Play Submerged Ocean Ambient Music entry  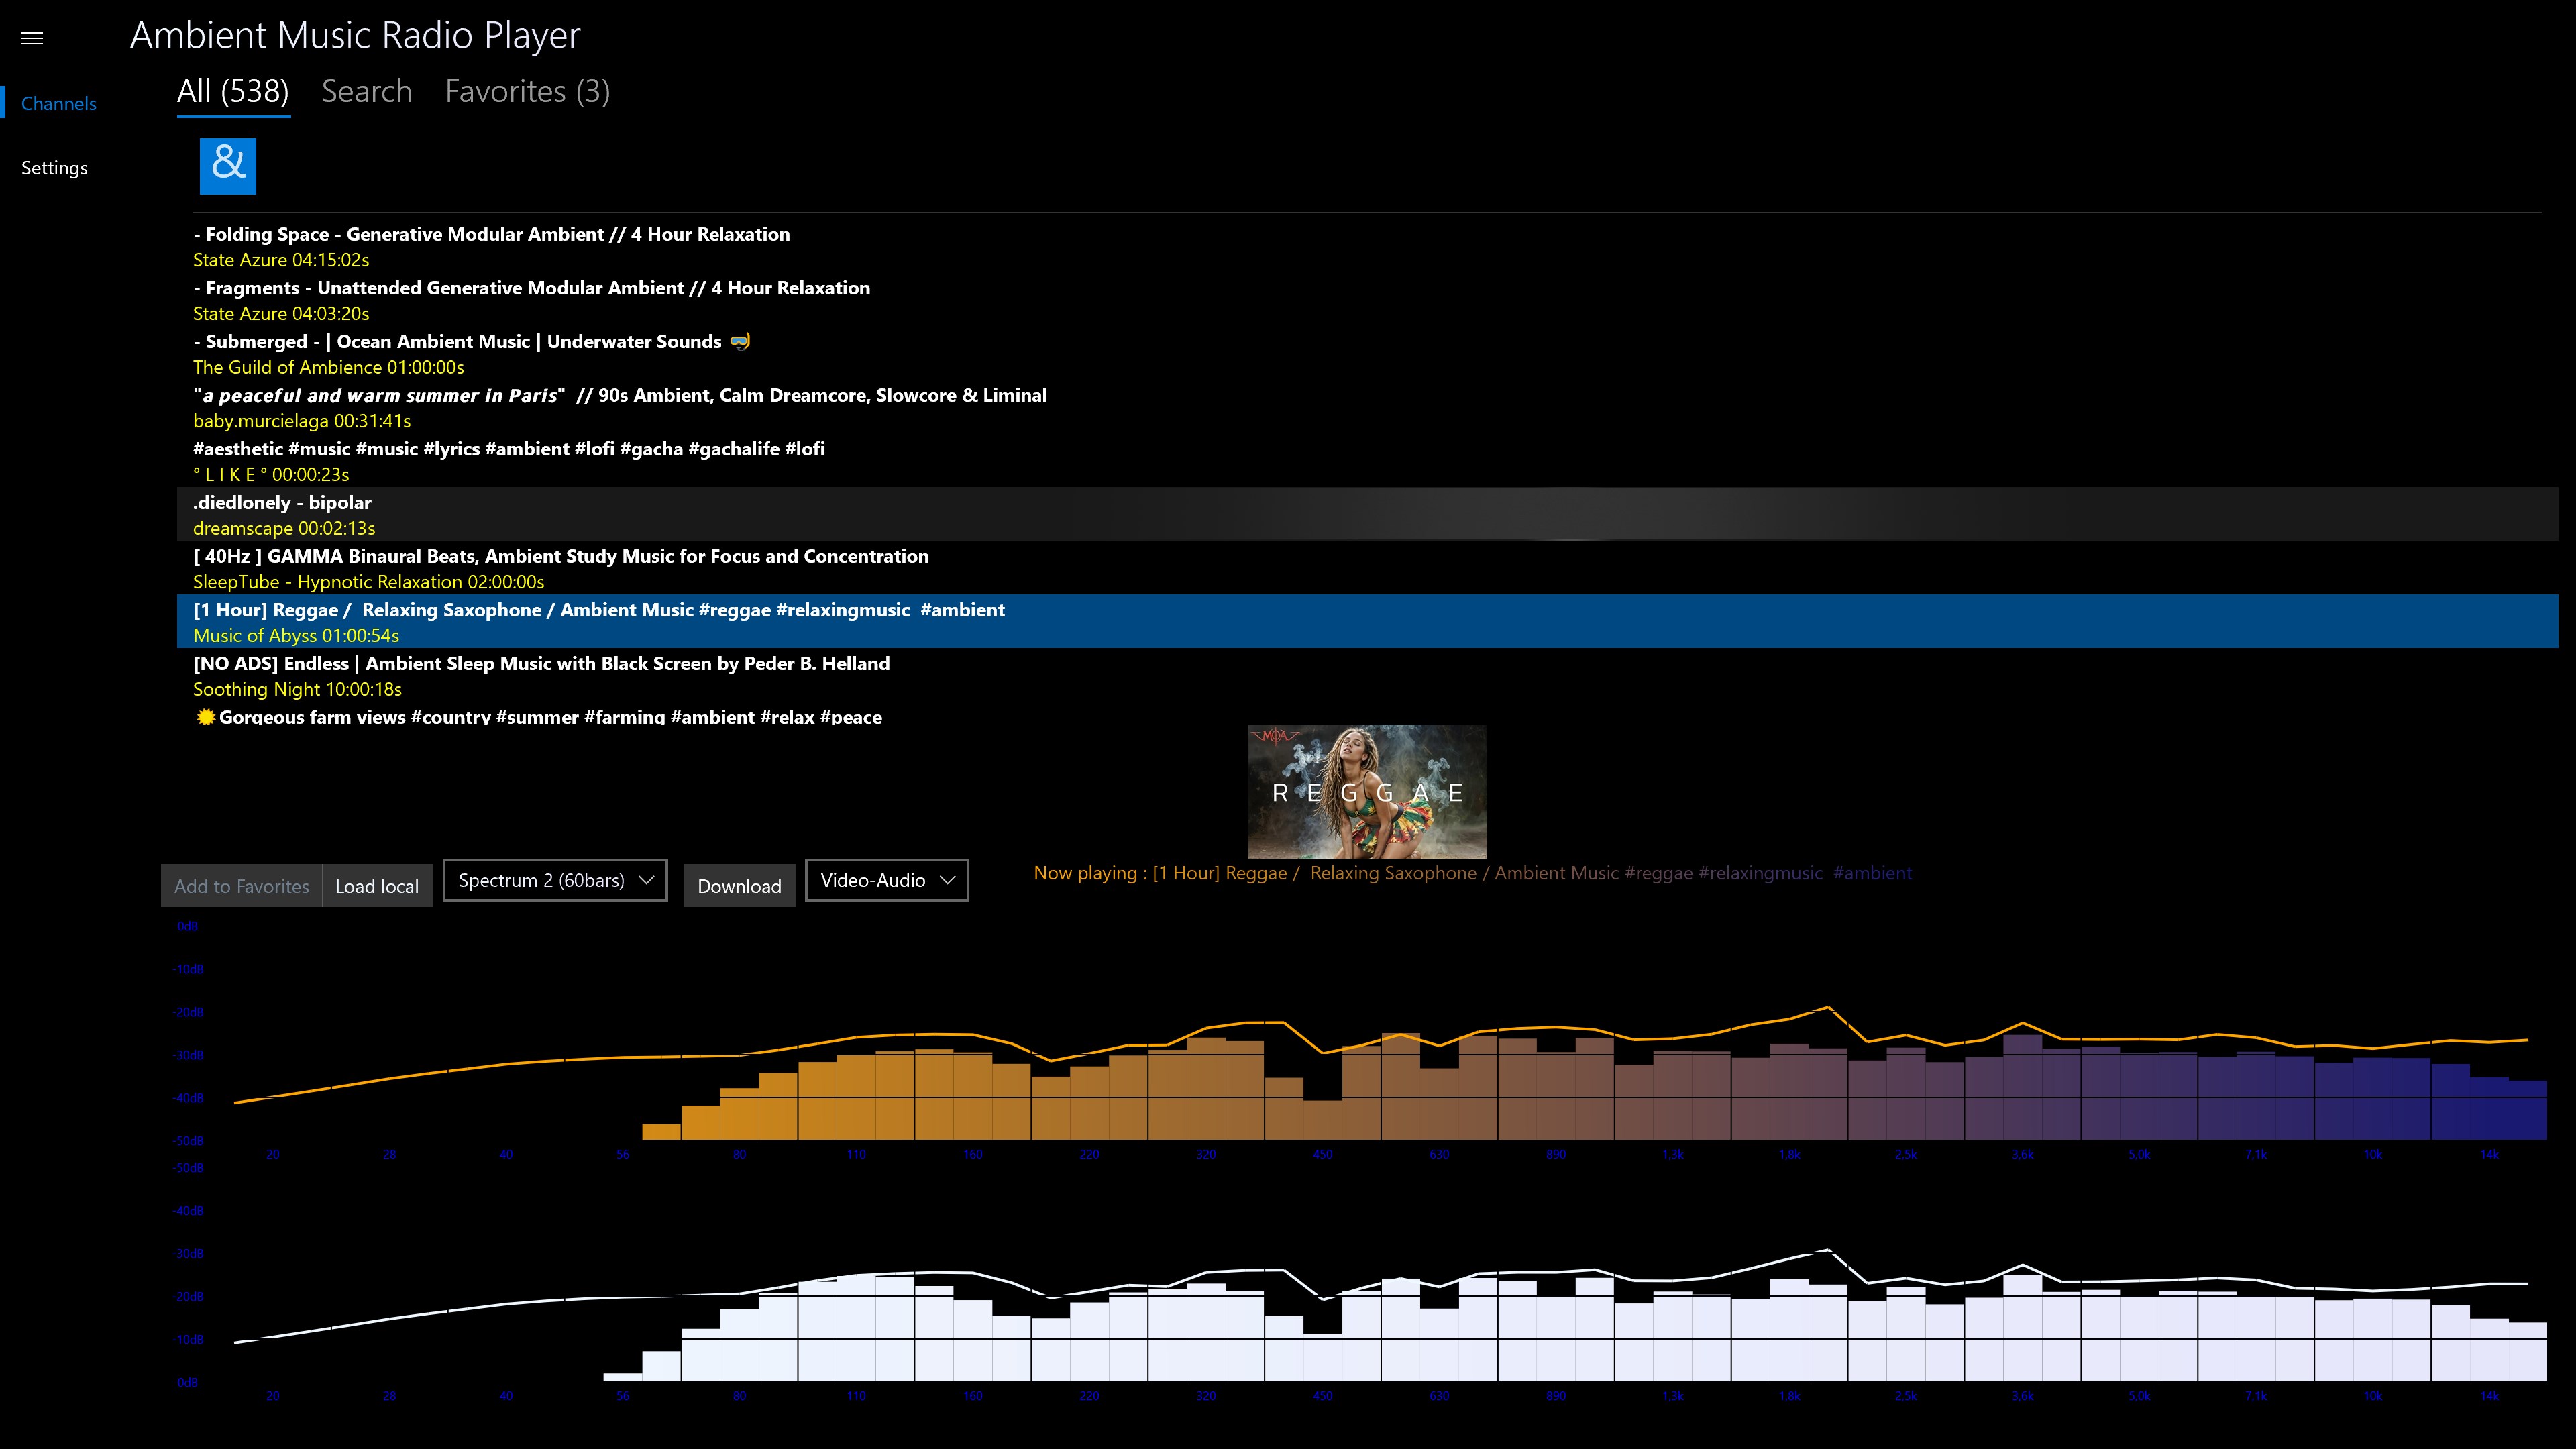(470, 354)
